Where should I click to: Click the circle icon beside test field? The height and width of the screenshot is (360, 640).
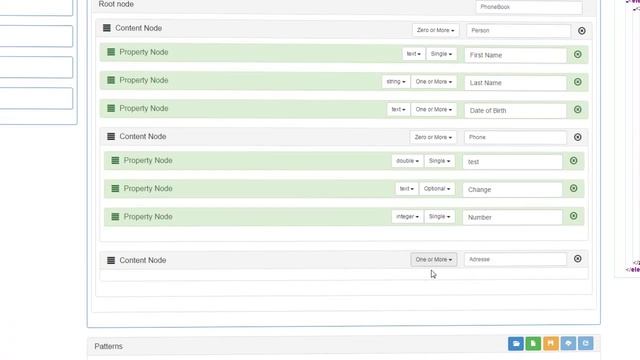pyautogui.click(x=573, y=161)
